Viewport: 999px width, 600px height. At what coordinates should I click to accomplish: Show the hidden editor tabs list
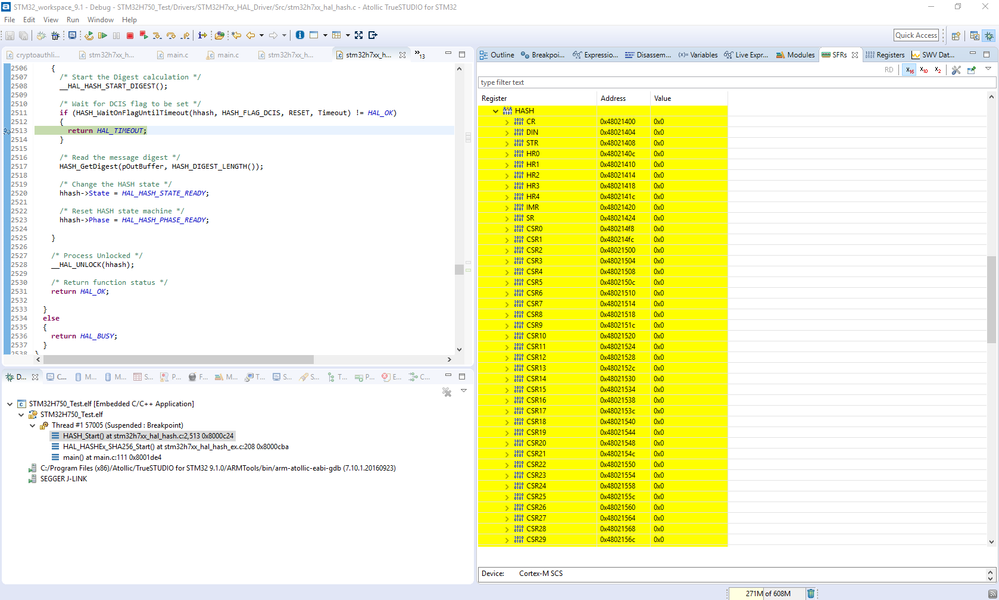click(x=420, y=55)
